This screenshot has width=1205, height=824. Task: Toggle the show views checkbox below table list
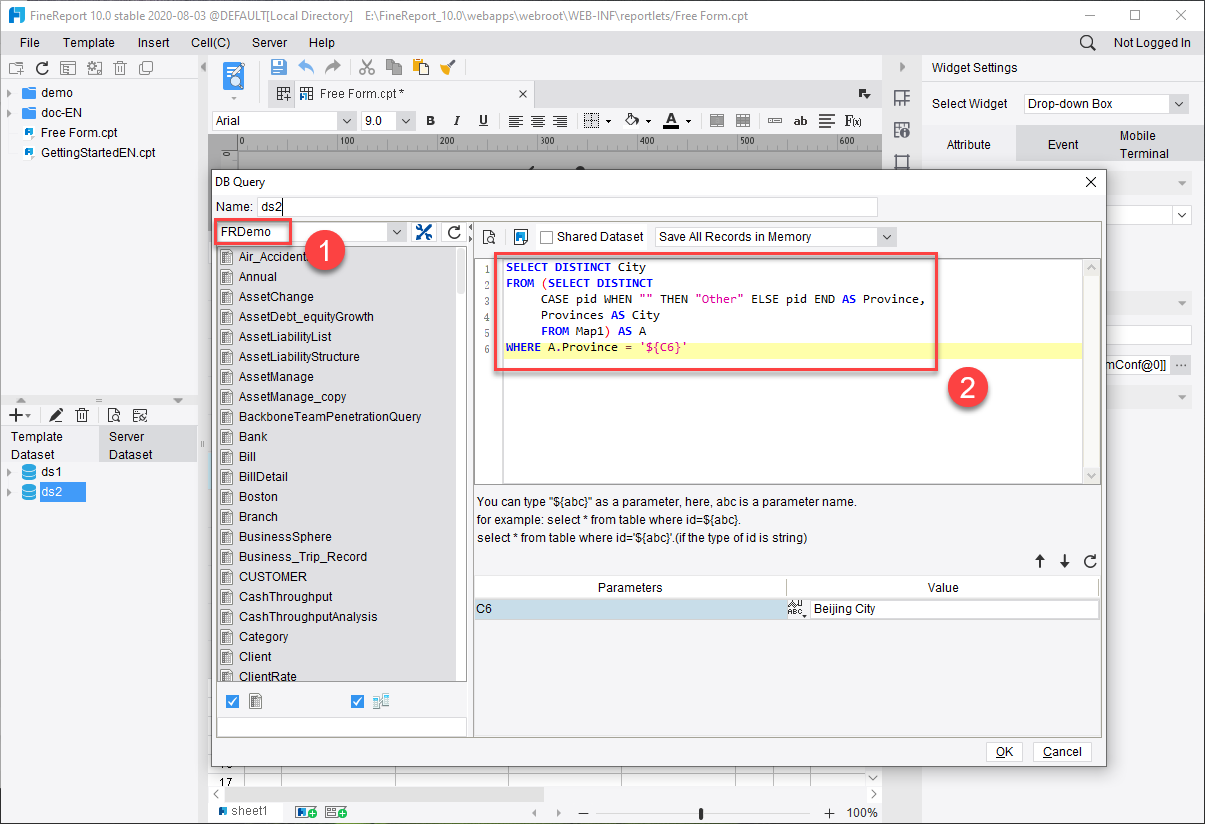357,702
